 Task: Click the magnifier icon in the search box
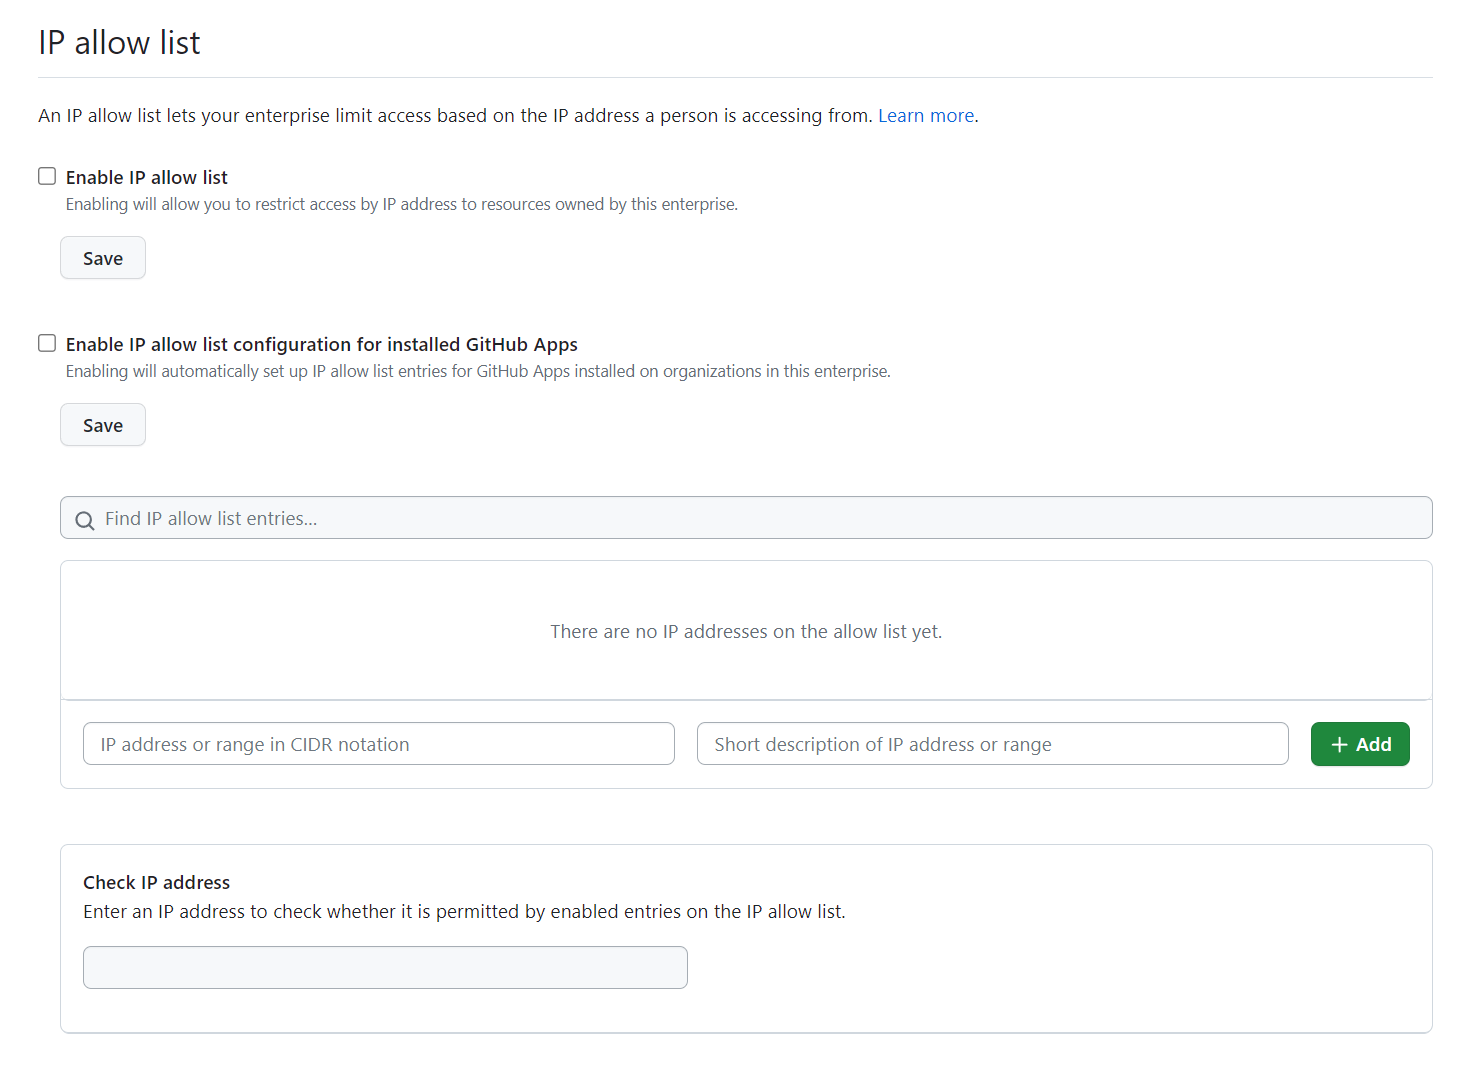85,520
